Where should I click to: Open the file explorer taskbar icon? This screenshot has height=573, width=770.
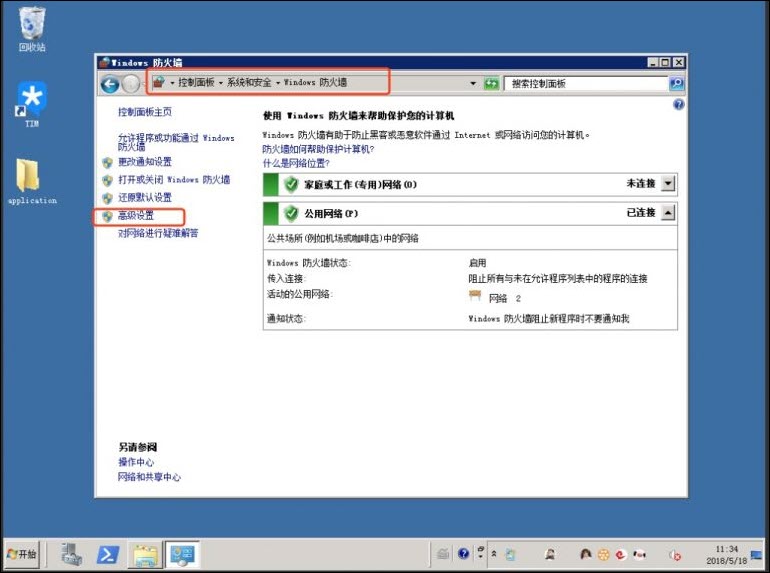(145, 553)
